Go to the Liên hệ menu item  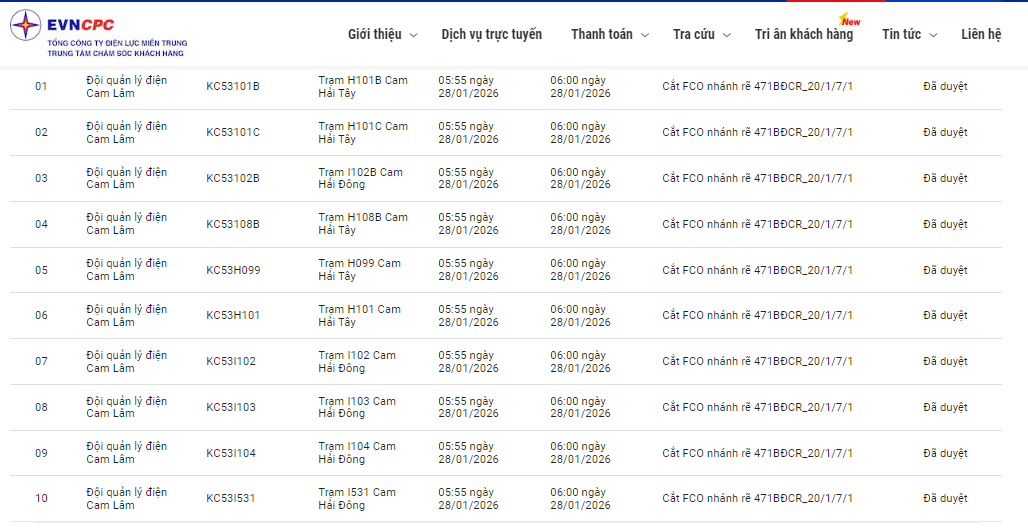tap(980, 34)
